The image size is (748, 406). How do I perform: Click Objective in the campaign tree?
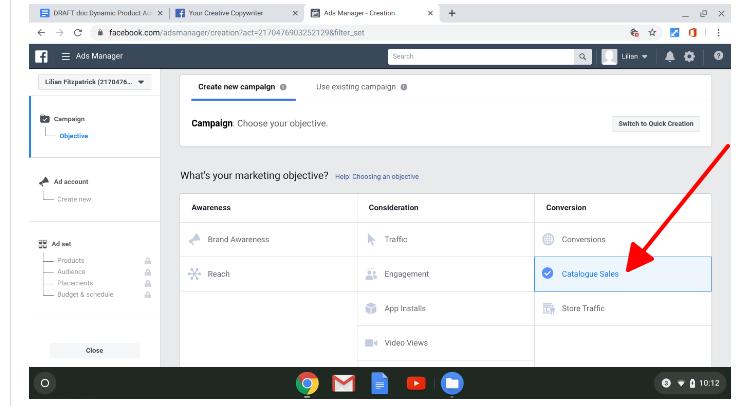point(73,136)
